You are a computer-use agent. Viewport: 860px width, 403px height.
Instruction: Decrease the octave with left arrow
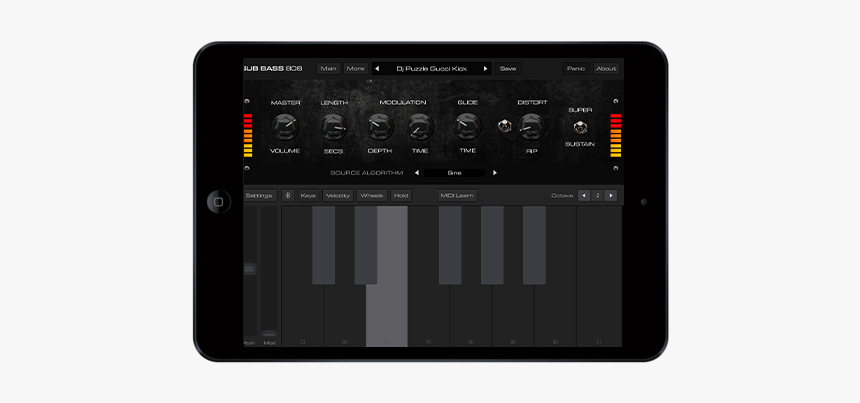584,195
